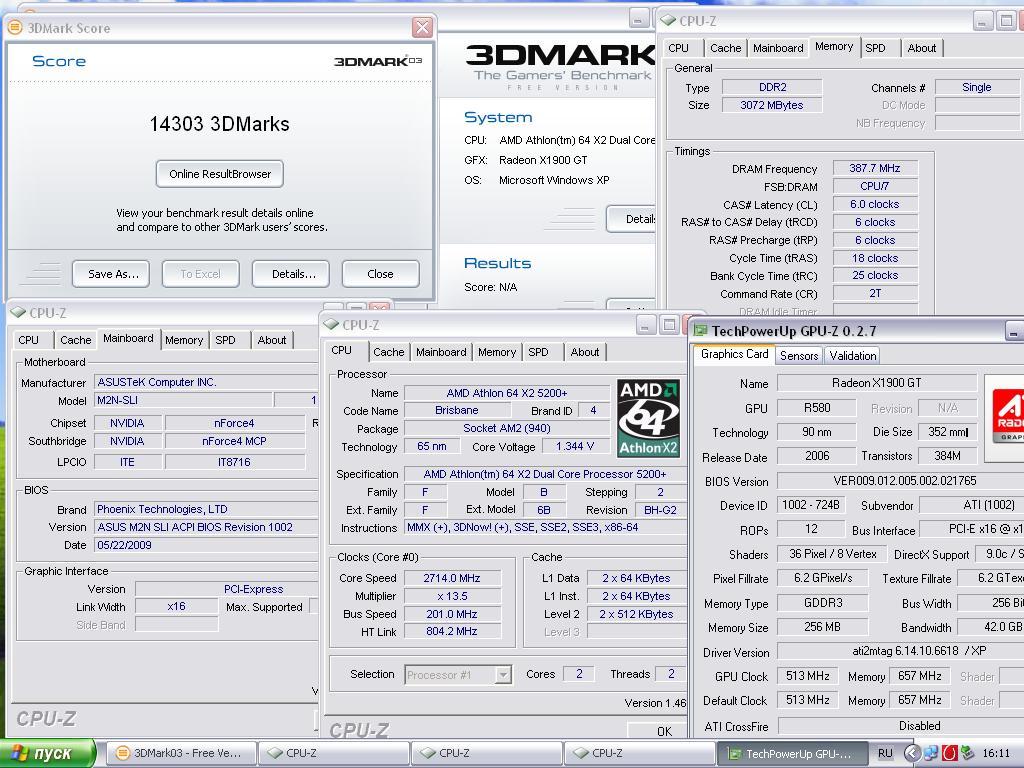This screenshot has height=768, width=1024.
Task: Switch to Sensors tab in GPU-Z
Action: tap(799, 355)
